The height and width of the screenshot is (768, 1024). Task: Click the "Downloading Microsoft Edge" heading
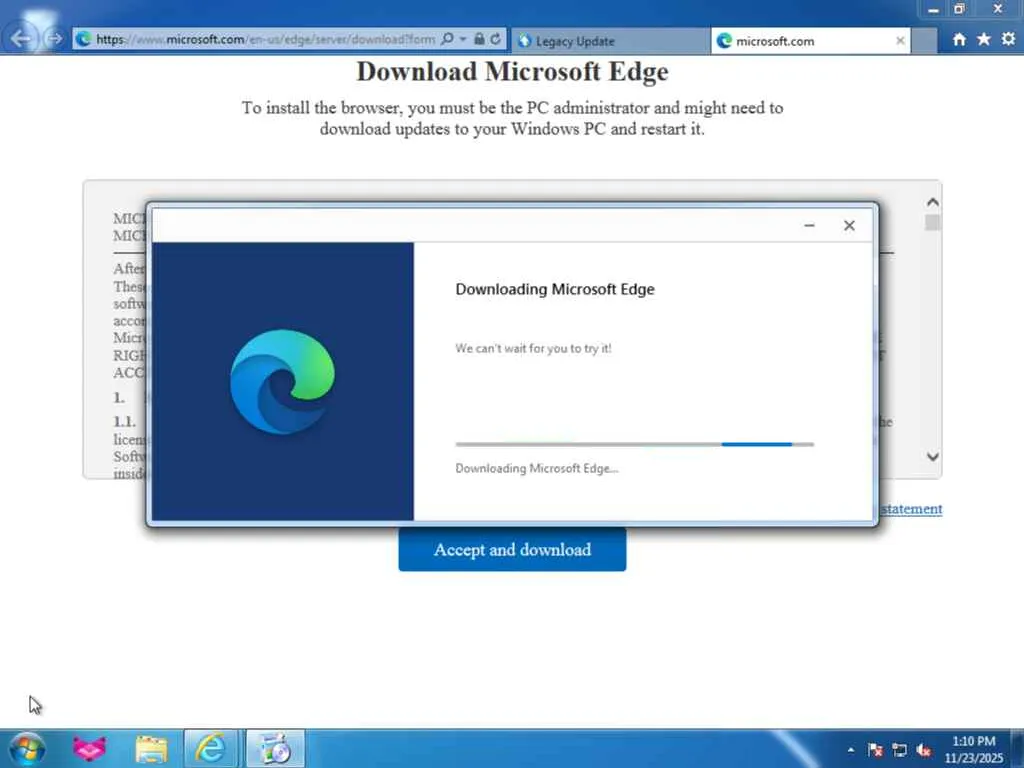tap(554, 289)
